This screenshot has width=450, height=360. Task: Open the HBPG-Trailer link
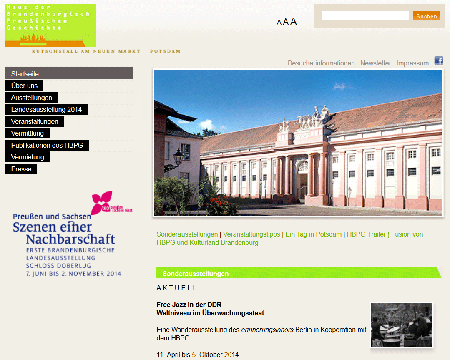[x=366, y=234]
